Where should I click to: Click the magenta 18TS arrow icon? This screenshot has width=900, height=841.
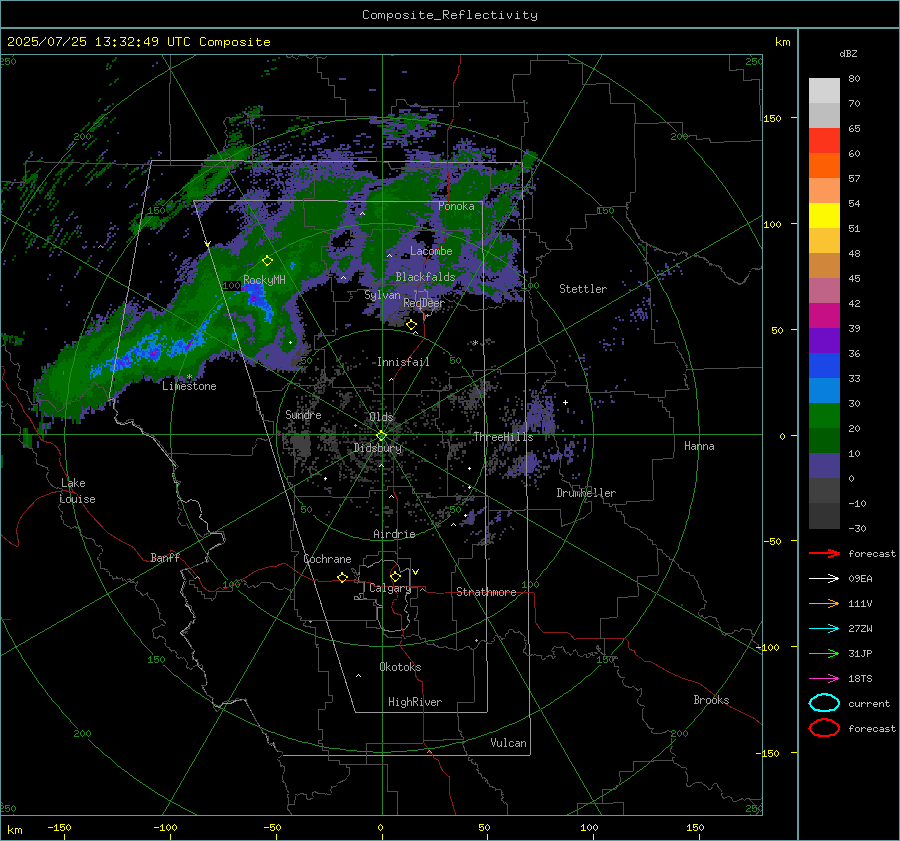point(824,679)
